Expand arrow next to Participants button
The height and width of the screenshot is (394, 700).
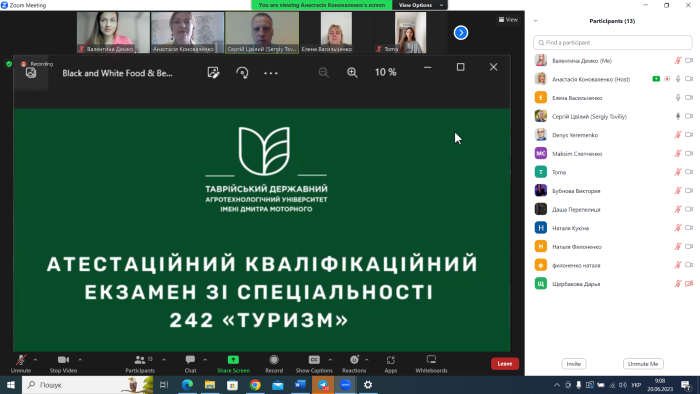click(x=164, y=360)
